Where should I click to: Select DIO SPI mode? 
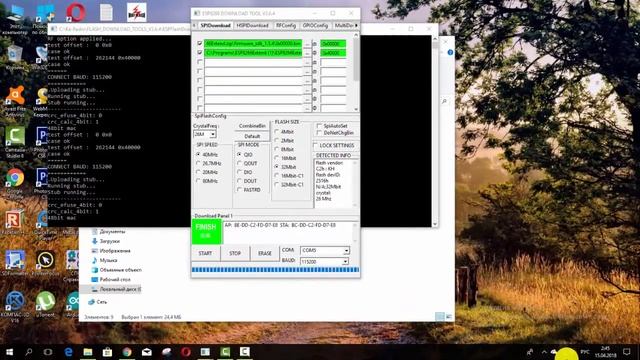point(239,172)
